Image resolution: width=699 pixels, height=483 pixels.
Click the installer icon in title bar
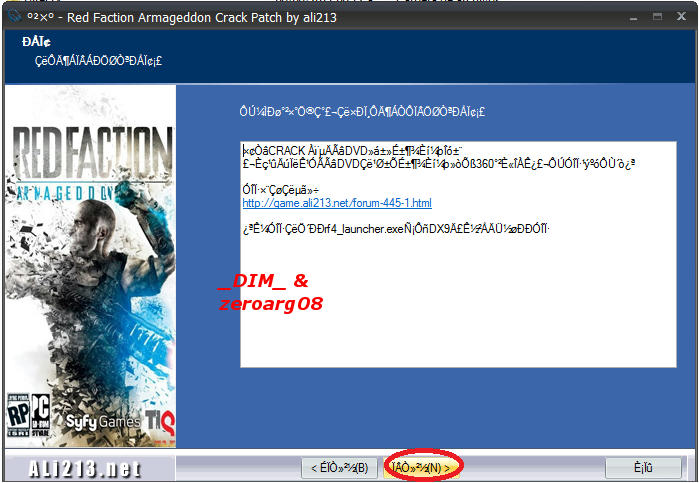pyautogui.click(x=14, y=17)
